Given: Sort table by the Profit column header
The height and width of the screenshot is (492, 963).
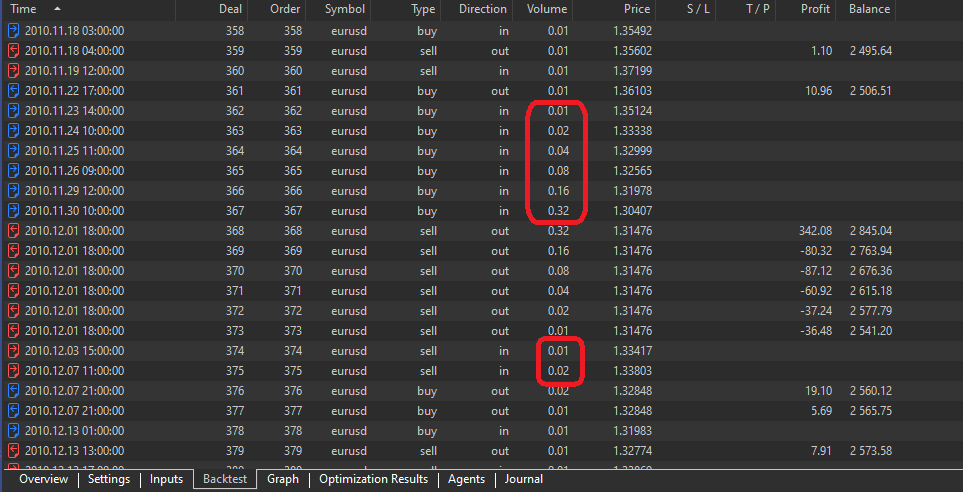Looking at the screenshot, I should 815,9.
